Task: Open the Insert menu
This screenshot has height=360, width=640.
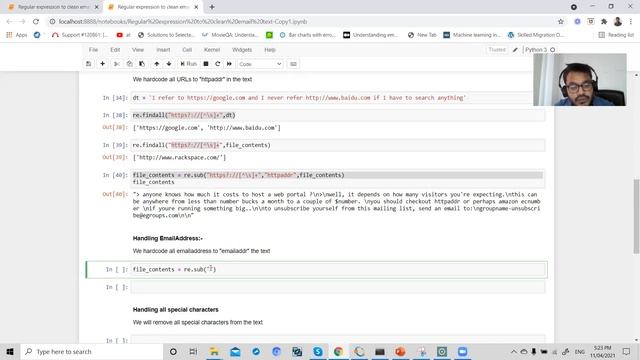Action: tap(163, 50)
